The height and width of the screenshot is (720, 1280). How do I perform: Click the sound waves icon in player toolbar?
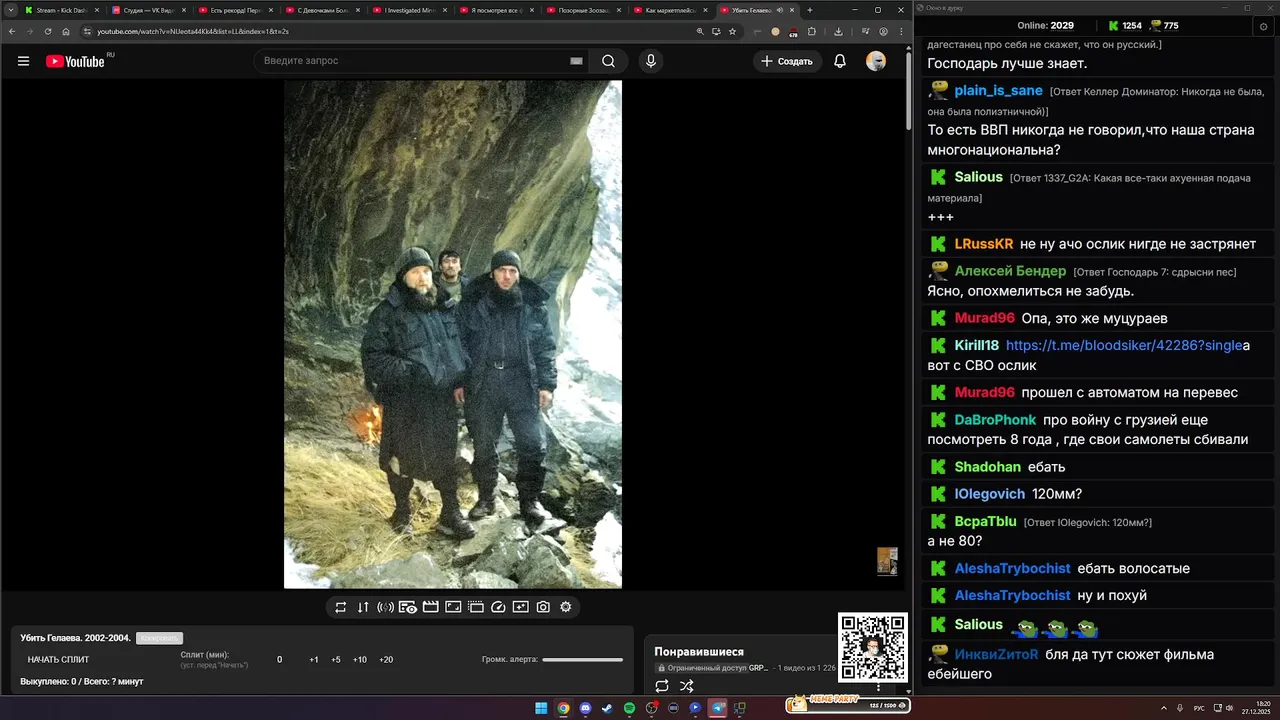(385, 607)
